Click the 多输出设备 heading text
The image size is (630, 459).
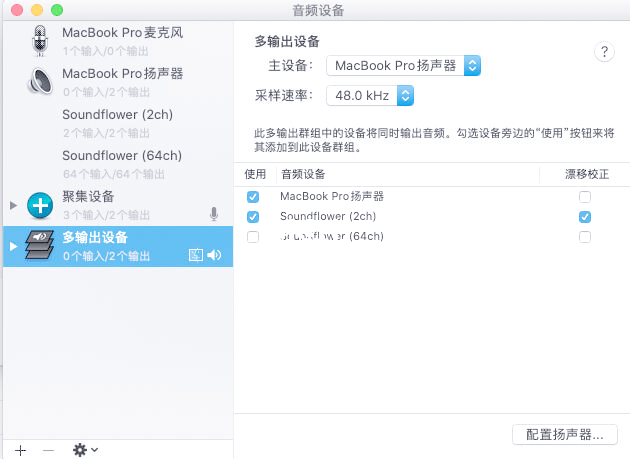point(287,41)
